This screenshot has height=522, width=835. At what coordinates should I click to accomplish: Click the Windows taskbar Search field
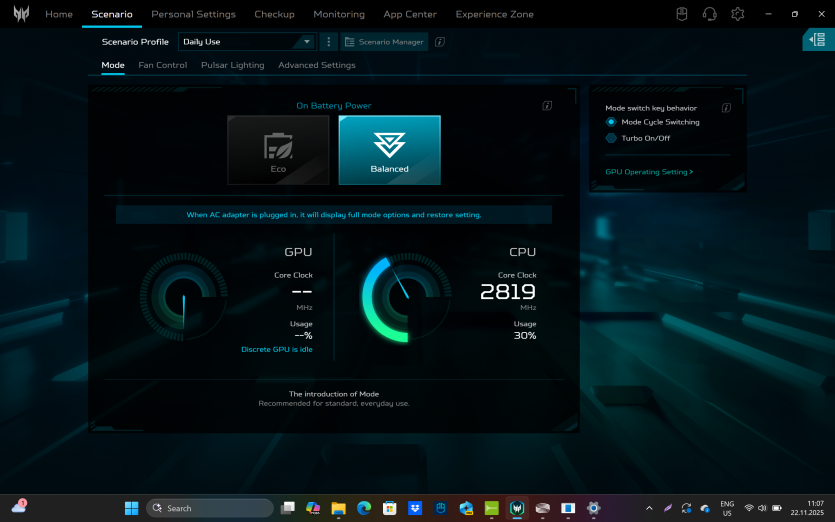tap(210, 508)
